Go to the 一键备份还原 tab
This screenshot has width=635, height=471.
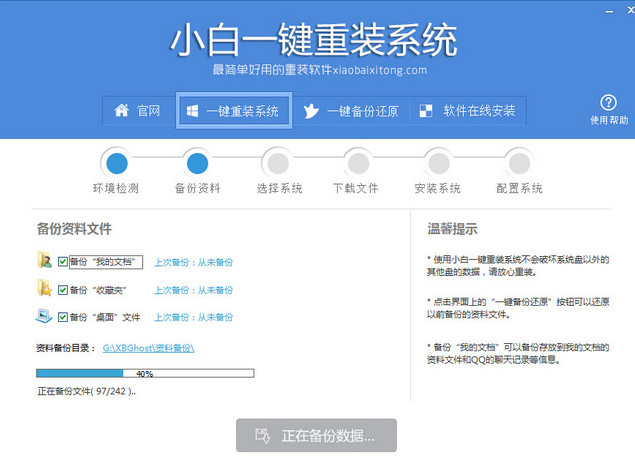point(351,111)
